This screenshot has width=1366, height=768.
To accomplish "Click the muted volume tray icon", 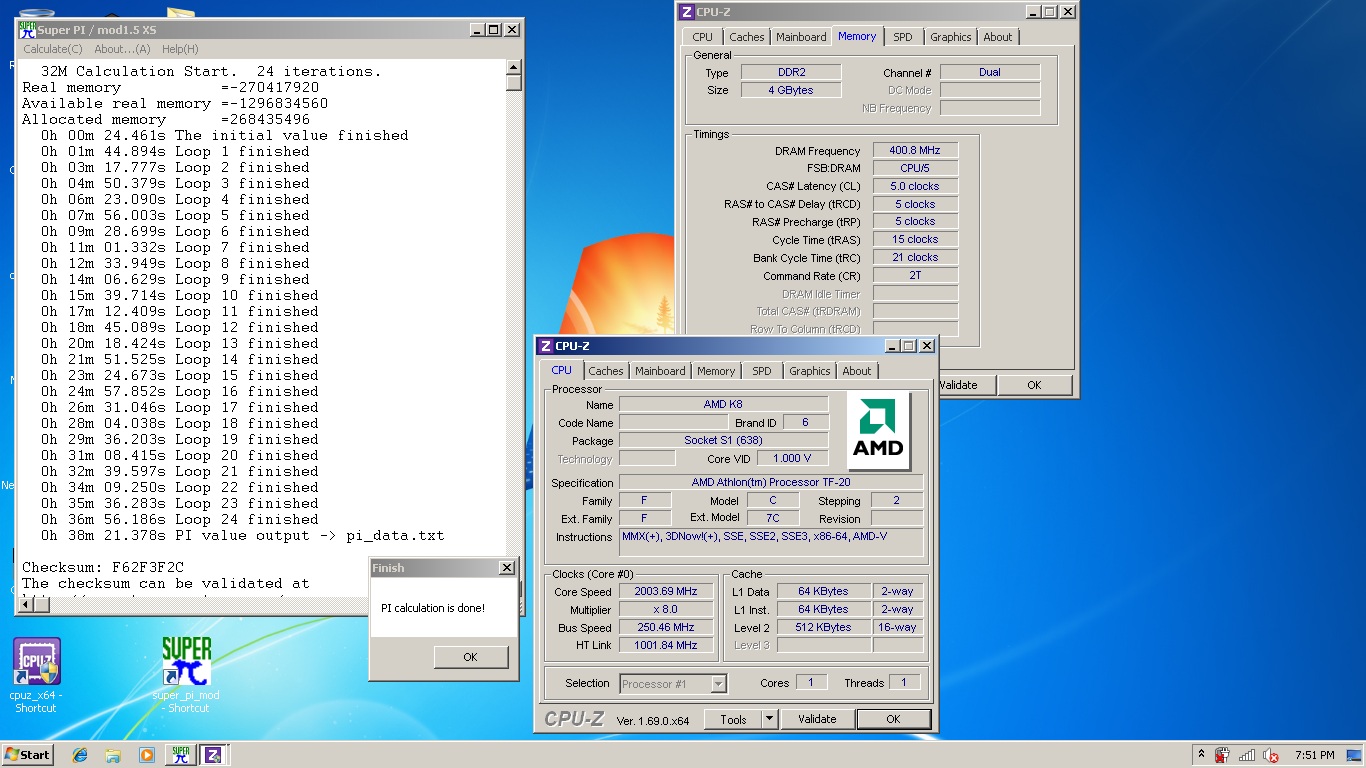I will coord(1272,755).
